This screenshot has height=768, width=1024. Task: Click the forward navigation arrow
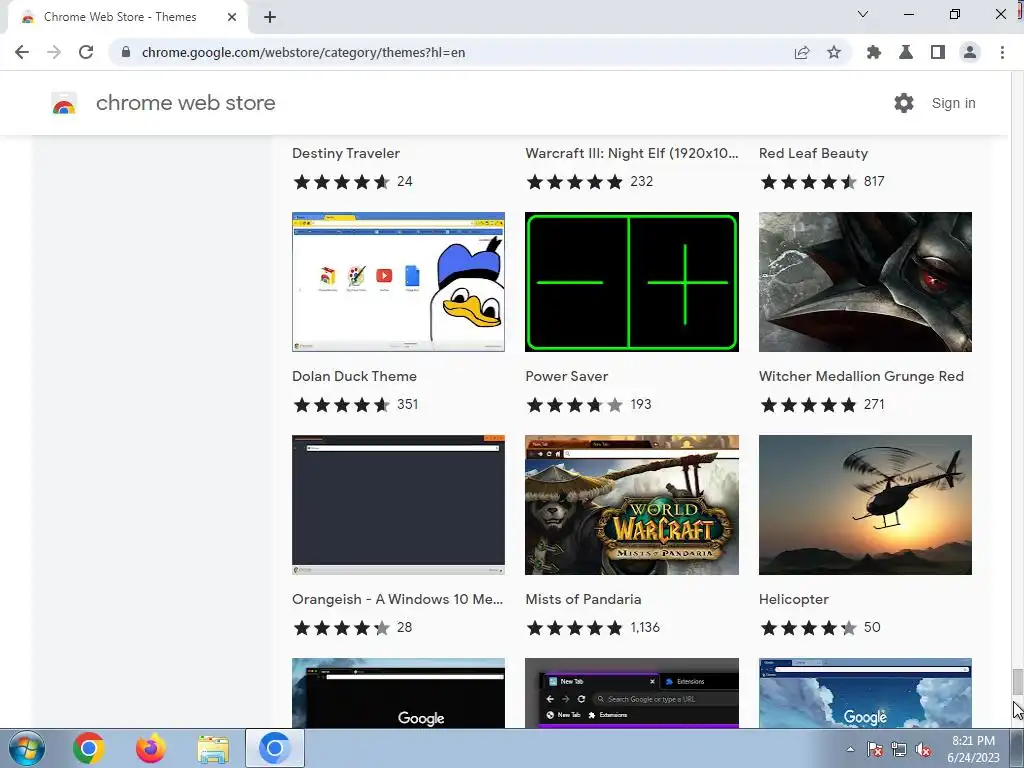pyautogui.click(x=54, y=52)
